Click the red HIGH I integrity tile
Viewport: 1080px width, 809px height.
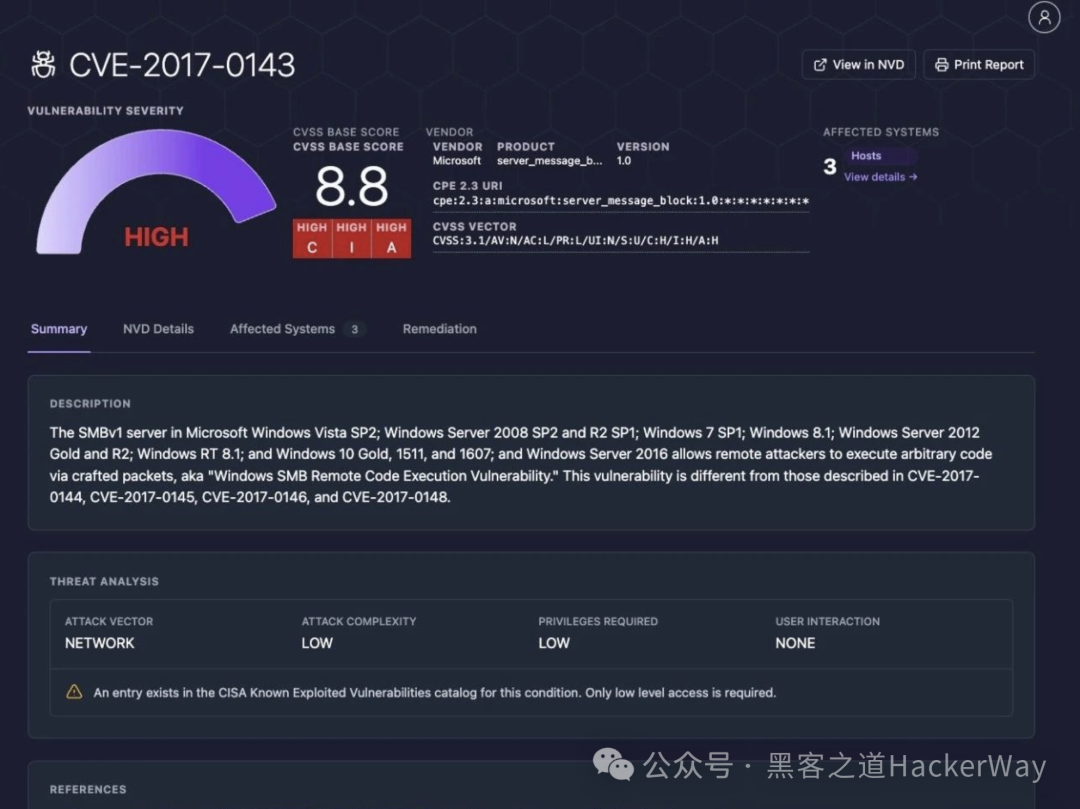pos(352,238)
